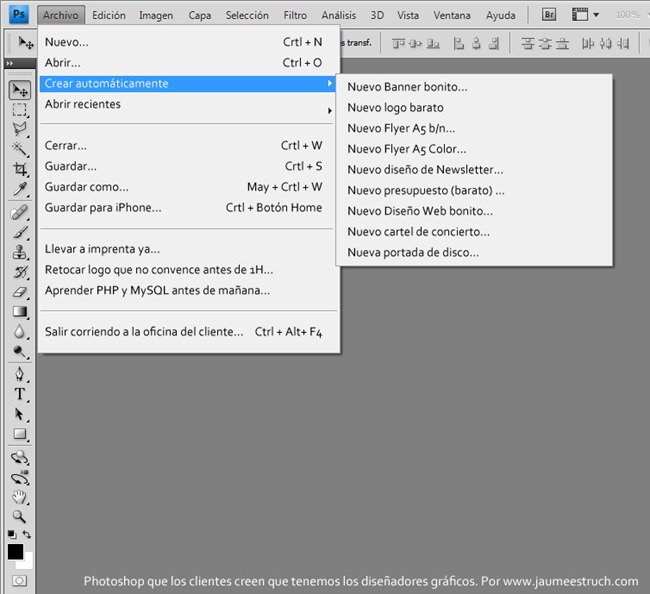Pick the black foreground color swatch
The height and width of the screenshot is (594, 650).
click(x=15, y=552)
